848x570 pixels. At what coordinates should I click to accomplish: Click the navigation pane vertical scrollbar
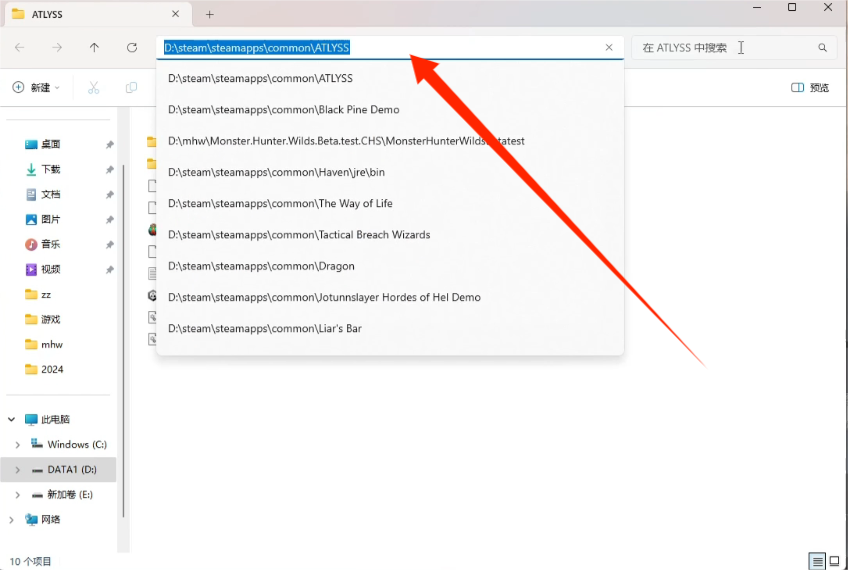click(x=123, y=340)
